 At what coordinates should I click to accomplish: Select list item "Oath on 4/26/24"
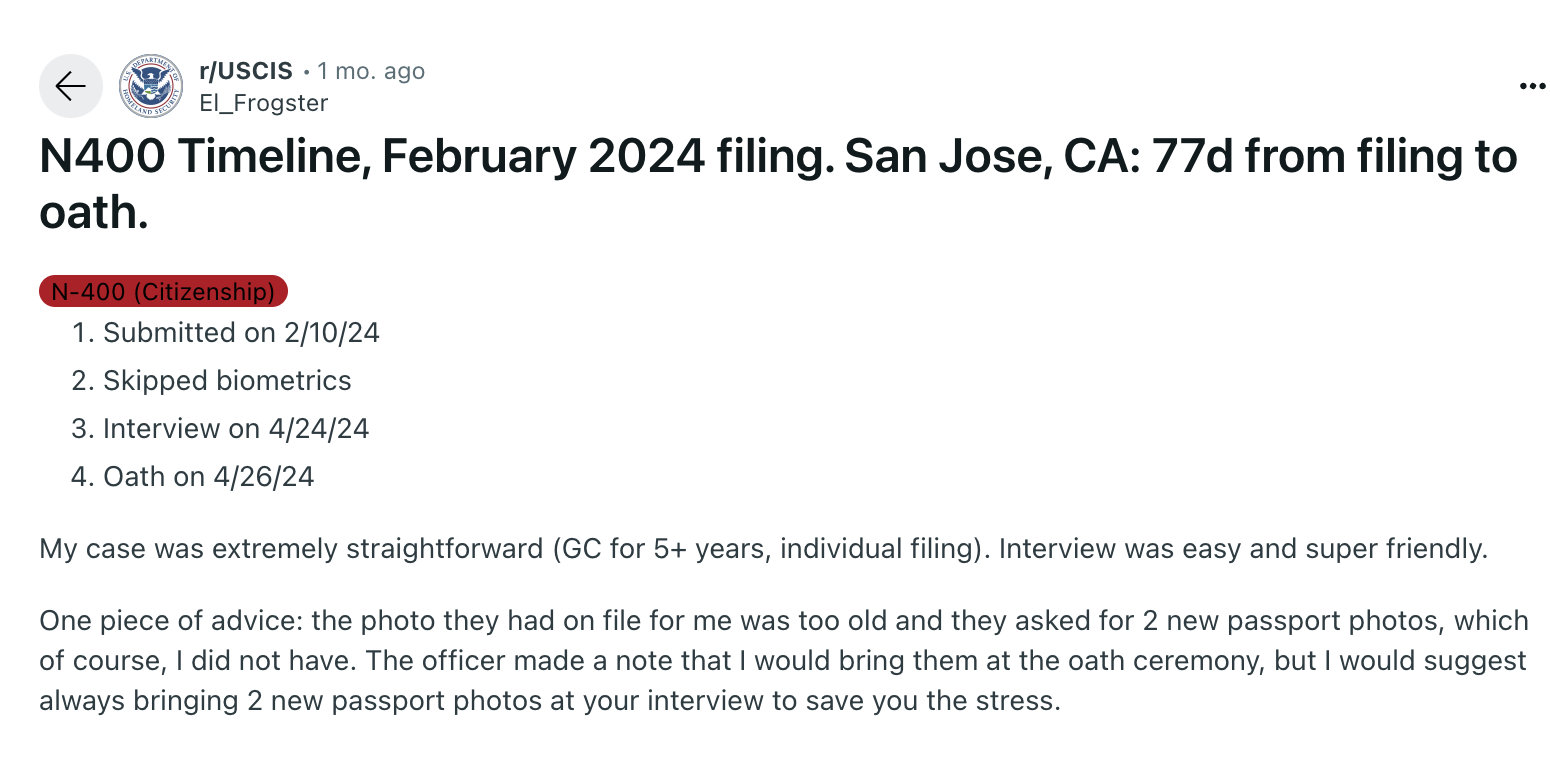pyautogui.click(x=209, y=476)
